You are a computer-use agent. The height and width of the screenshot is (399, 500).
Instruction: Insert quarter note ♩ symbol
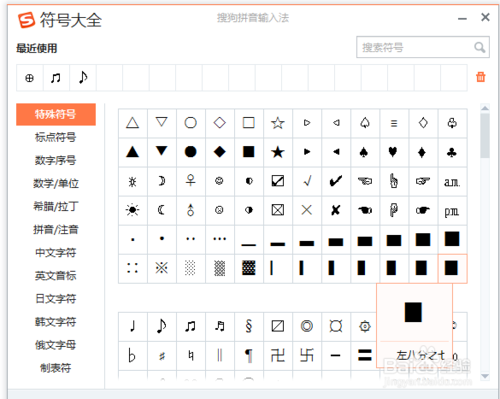pos(133,326)
